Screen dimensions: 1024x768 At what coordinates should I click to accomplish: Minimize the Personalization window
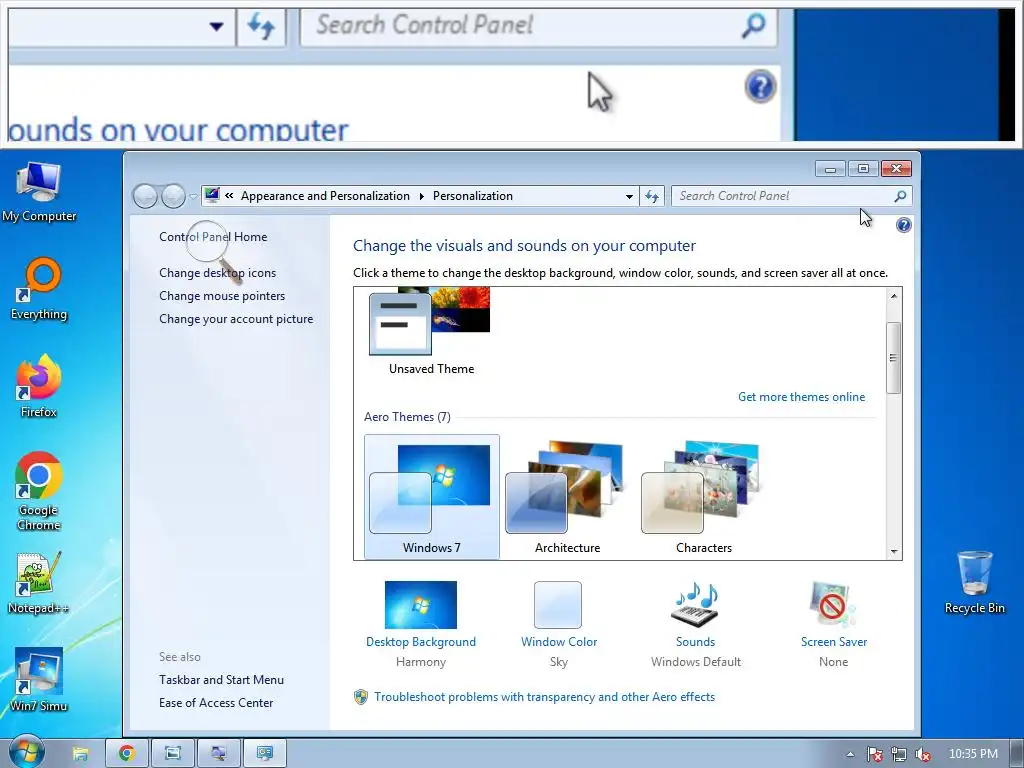point(830,169)
